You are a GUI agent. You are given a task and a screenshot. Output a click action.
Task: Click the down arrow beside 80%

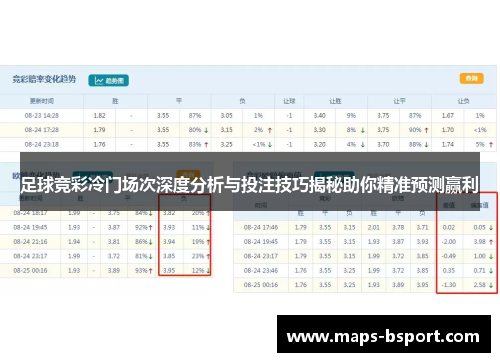pos(206,130)
